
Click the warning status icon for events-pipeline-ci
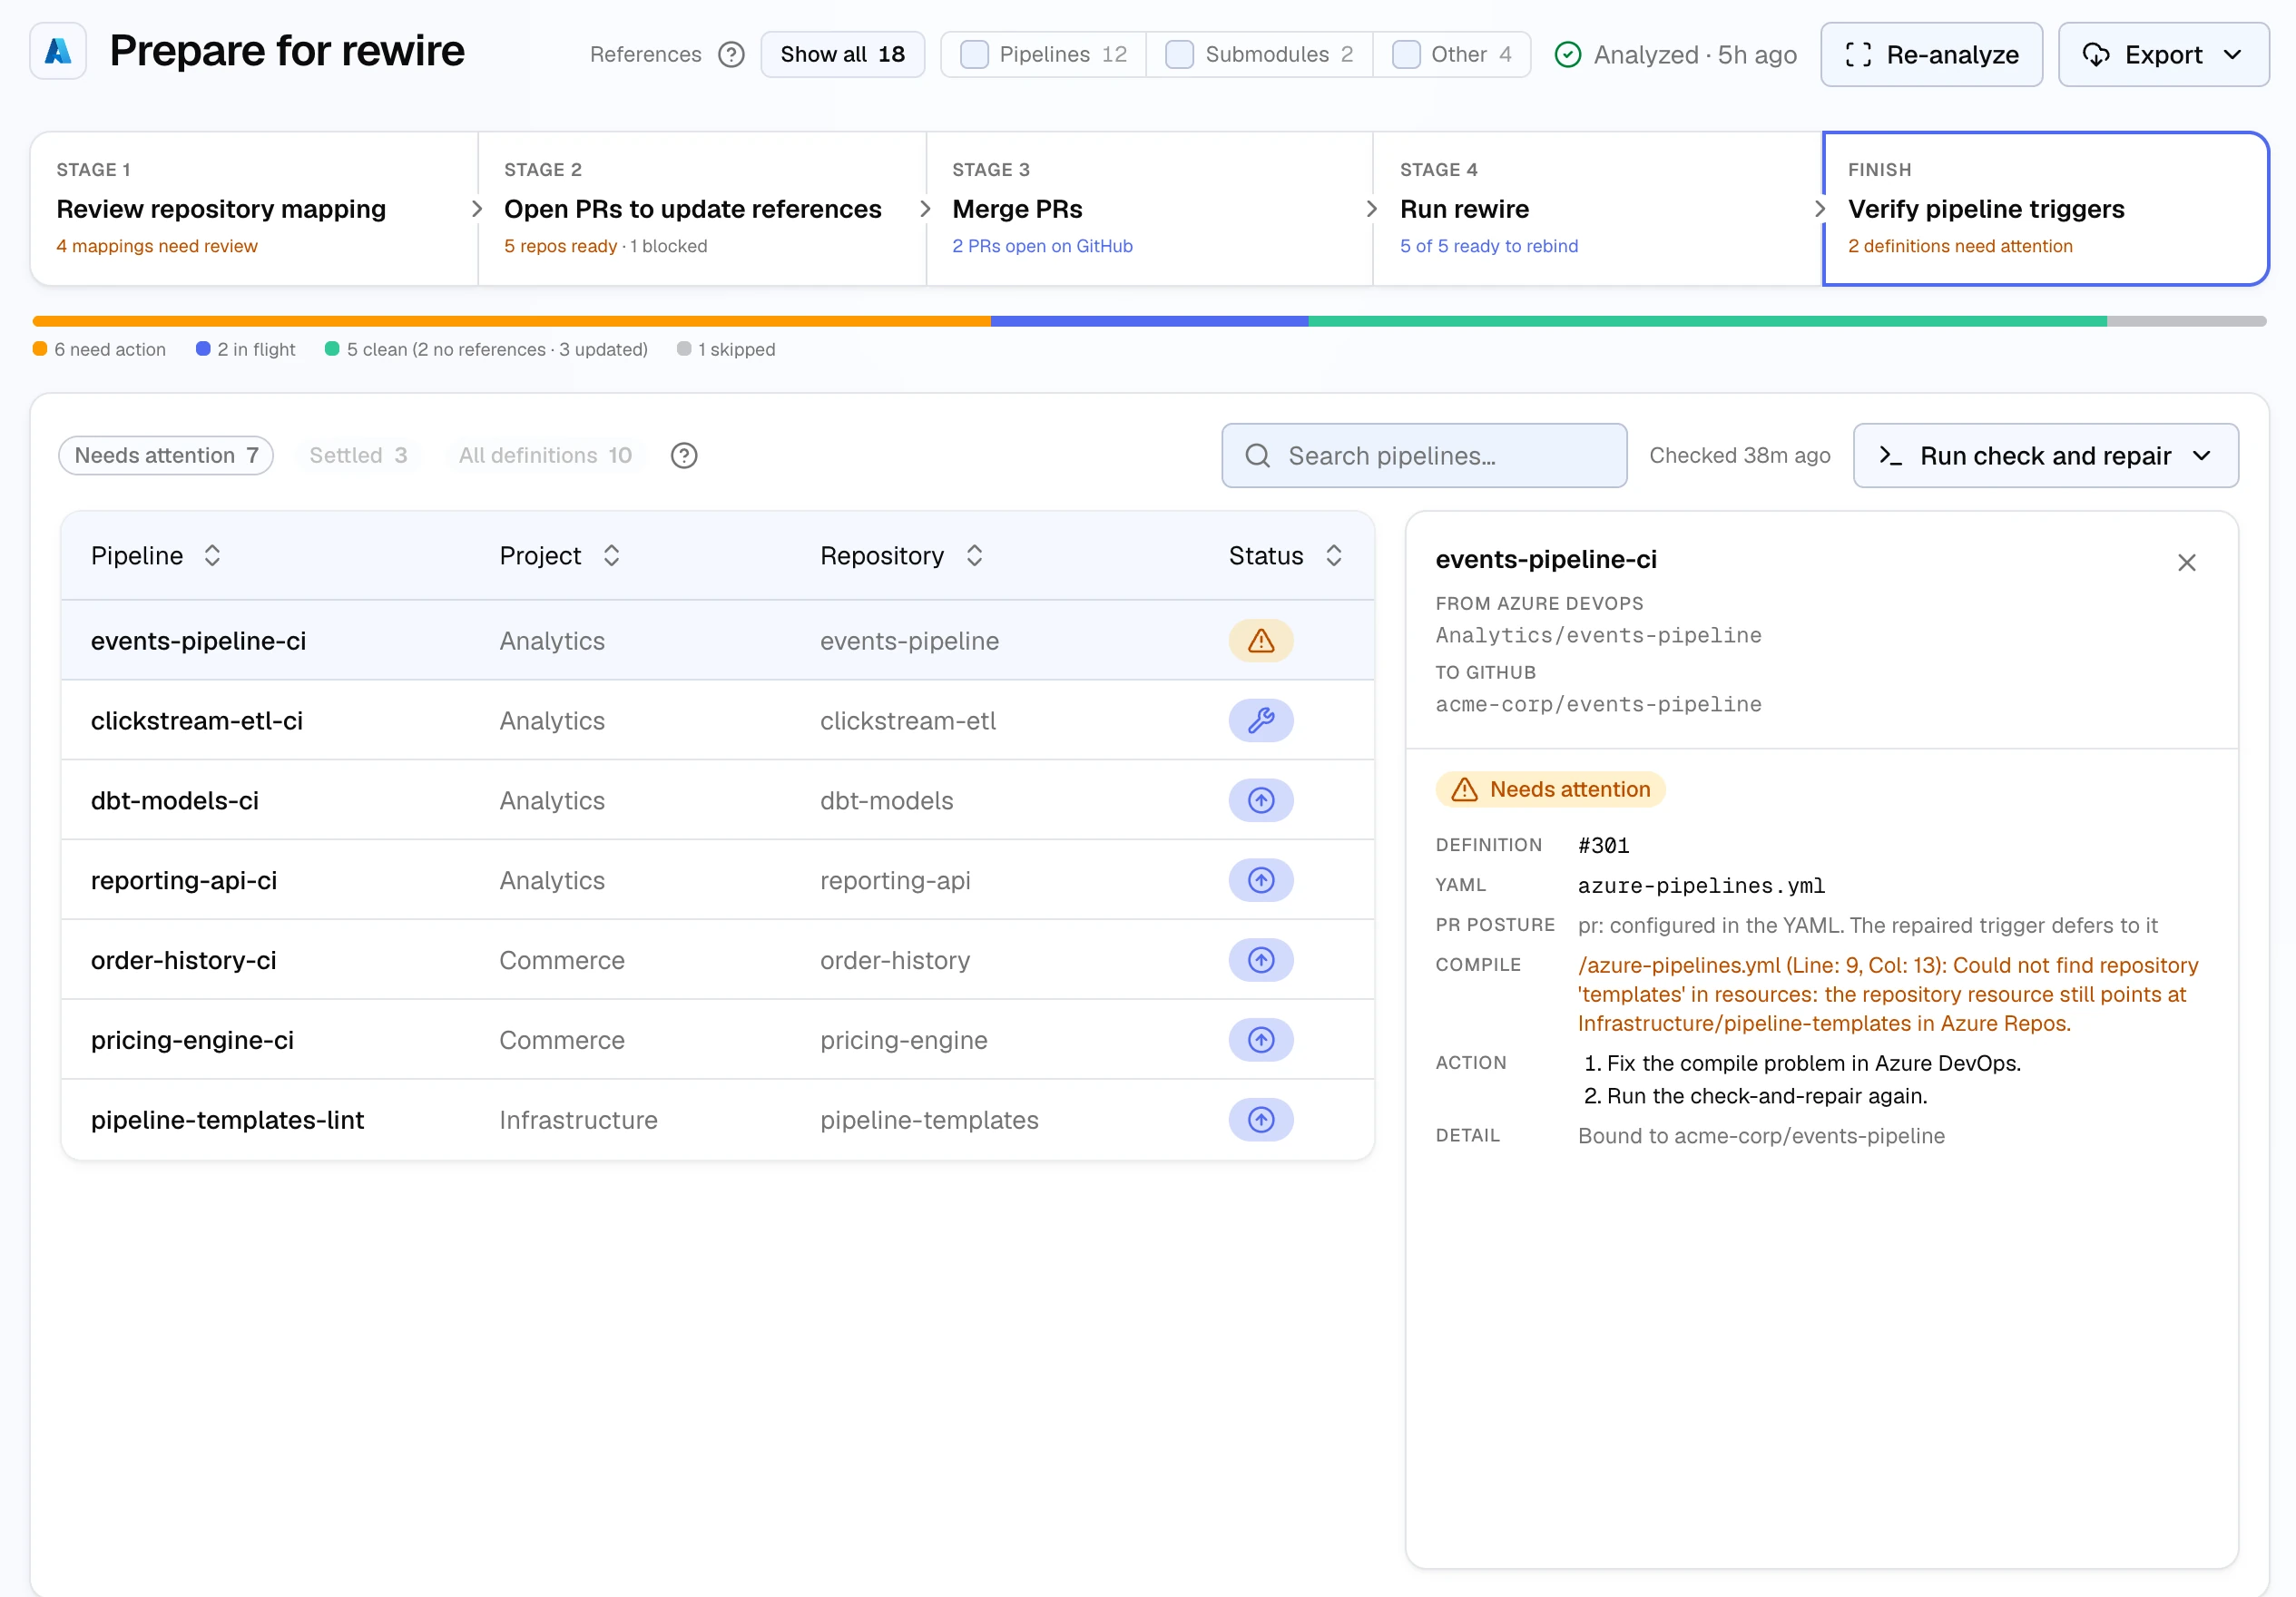[x=1261, y=641]
